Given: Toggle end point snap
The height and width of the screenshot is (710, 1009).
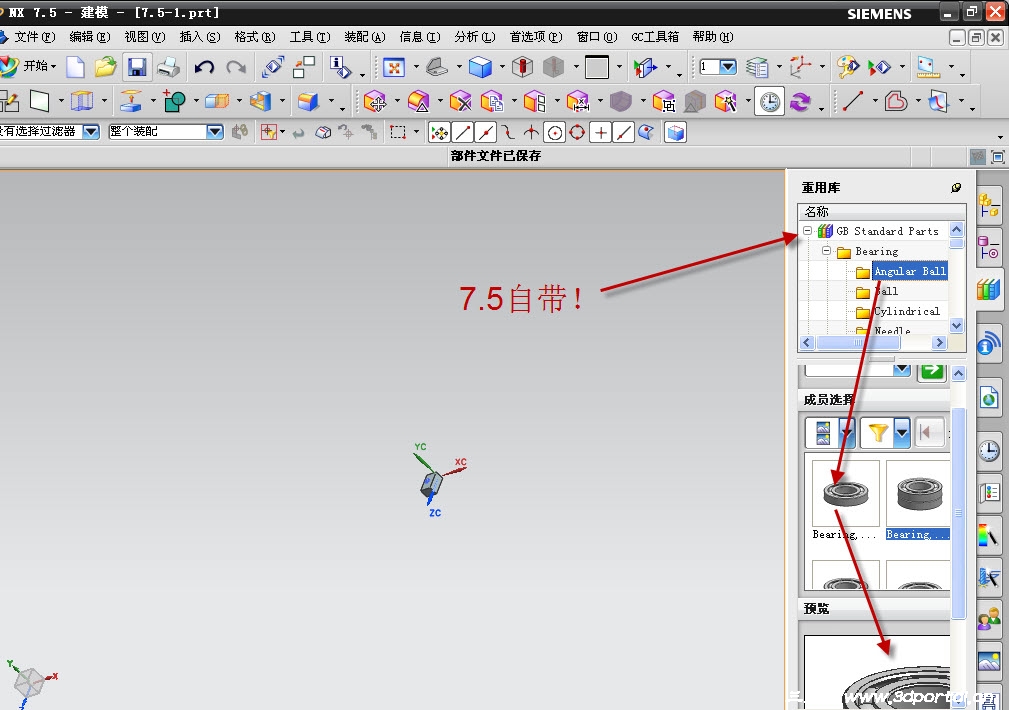Looking at the screenshot, I should click(463, 133).
